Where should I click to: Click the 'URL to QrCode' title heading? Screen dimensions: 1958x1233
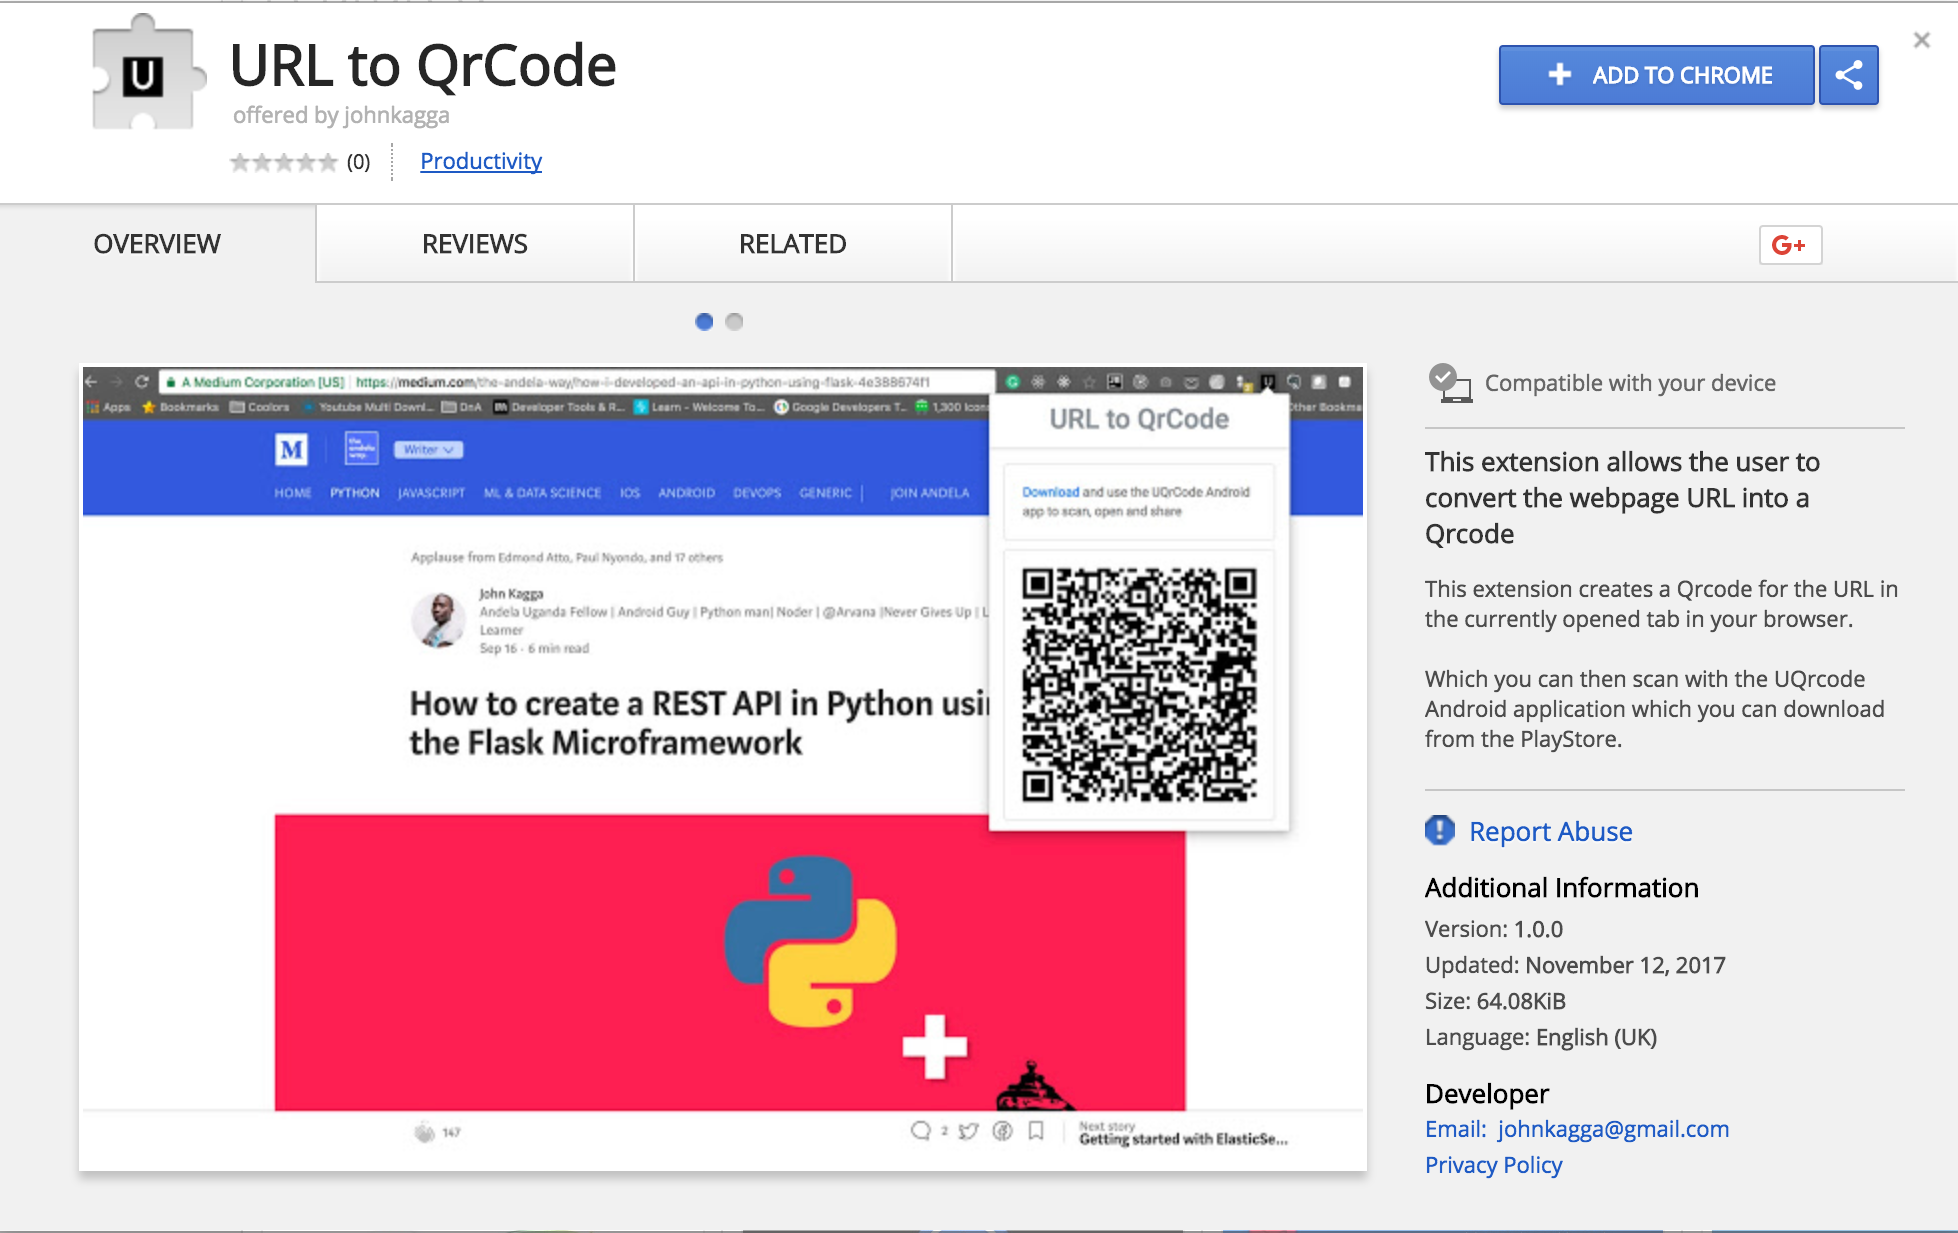coord(423,66)
